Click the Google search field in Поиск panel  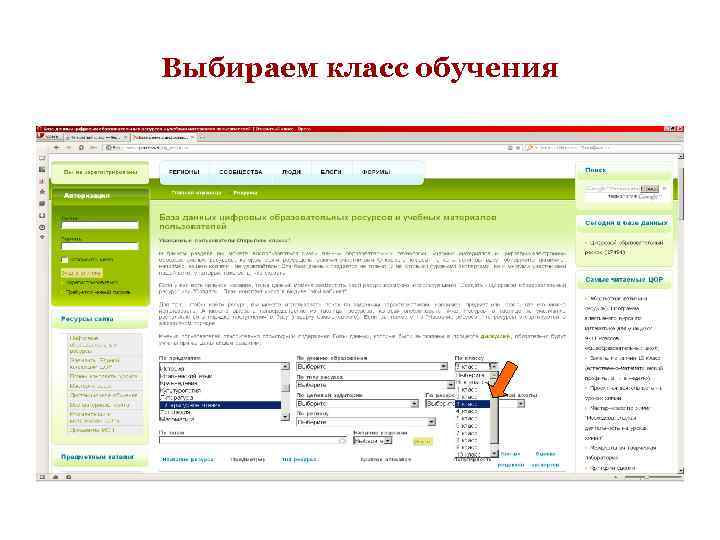coord(612,189)
